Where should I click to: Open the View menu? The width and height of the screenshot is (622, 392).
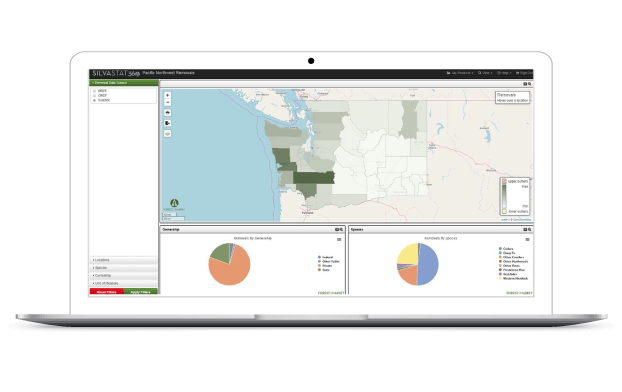[x=485, y=73]
